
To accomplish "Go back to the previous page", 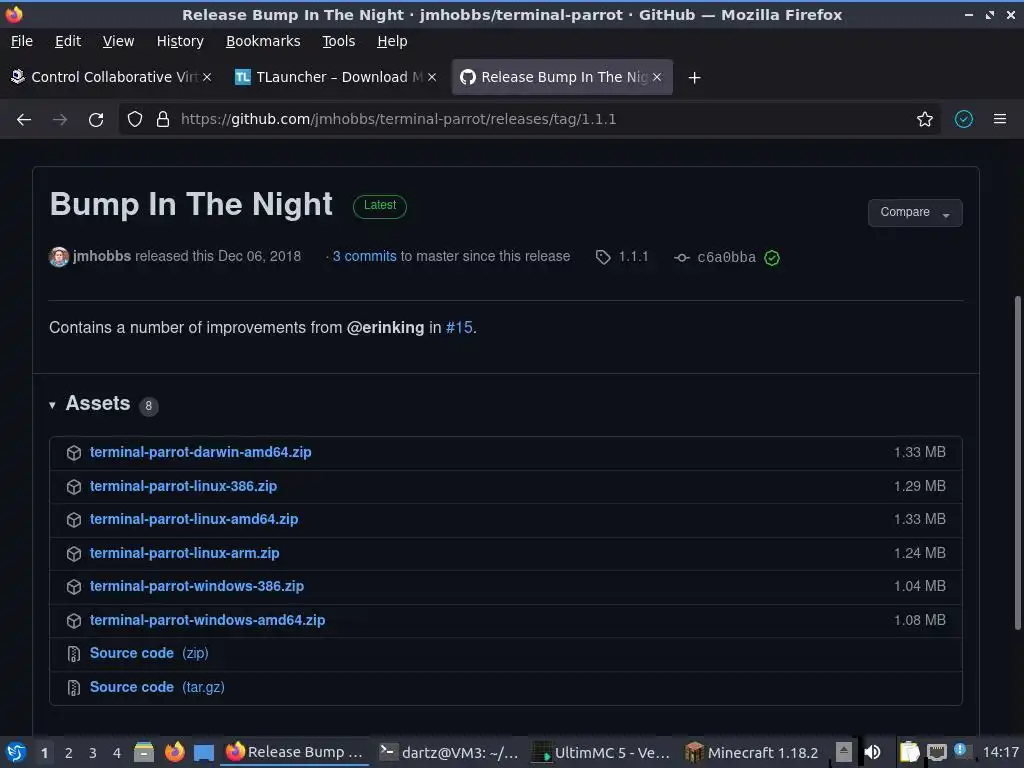I will tap(24, 120).
